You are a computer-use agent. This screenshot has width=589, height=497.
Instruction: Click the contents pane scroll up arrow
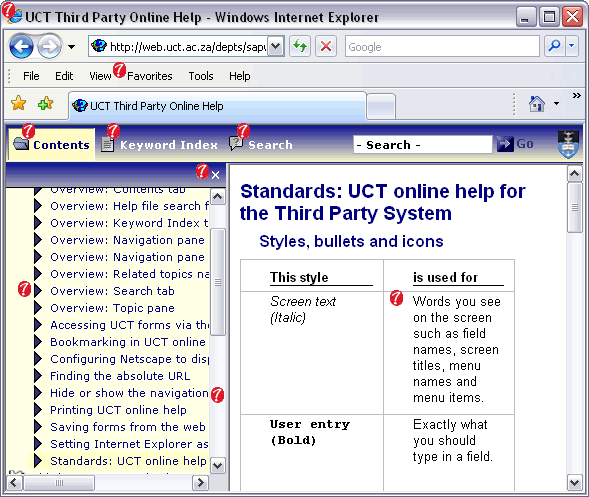pyautogui.click(x=218, y=197)
